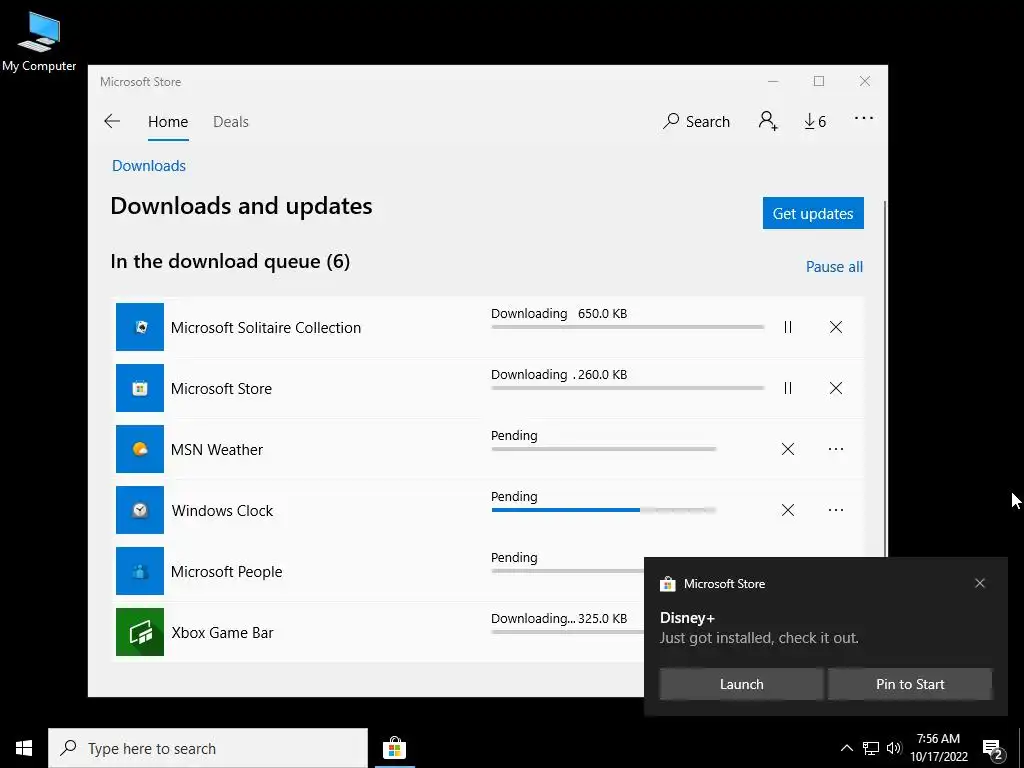This screenshot has width=1024, height=768.
Task: Click Solitaire Collection download progress bar
Action: tap(628, 327)
